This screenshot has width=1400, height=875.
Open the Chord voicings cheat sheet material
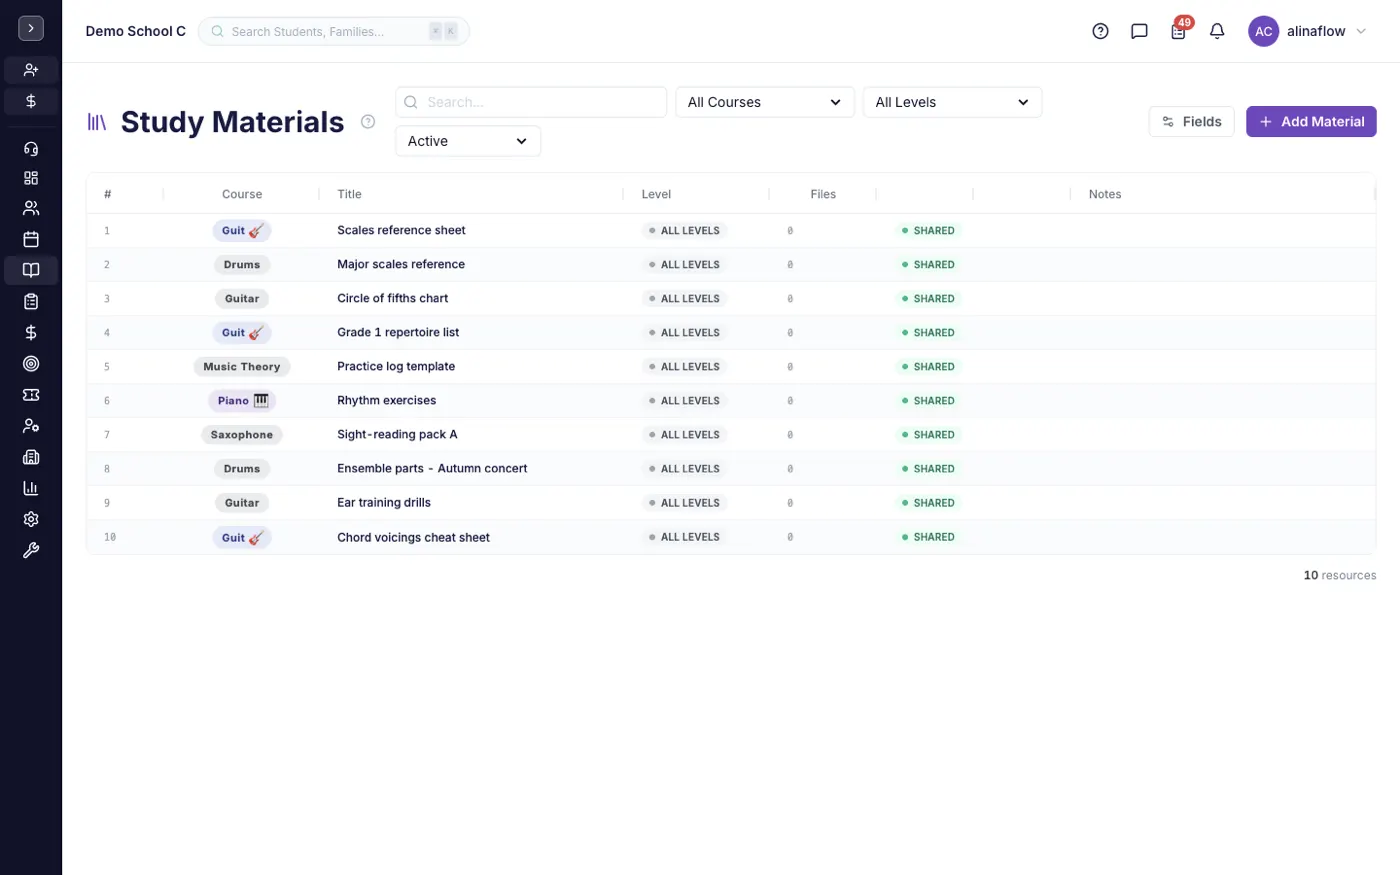pyautogui.click(x=413, y=537)
